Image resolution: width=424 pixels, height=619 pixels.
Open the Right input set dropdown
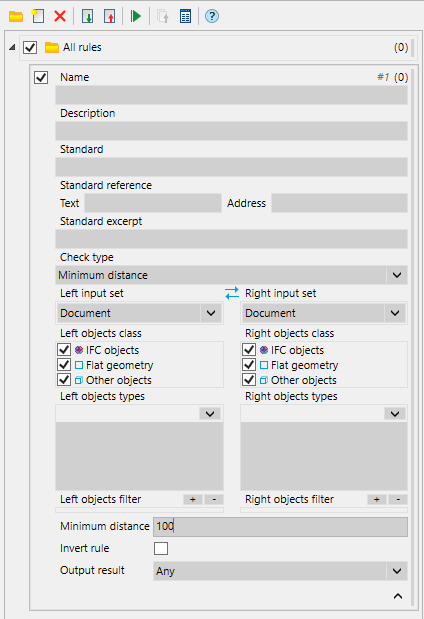click(x=395, y=313)
